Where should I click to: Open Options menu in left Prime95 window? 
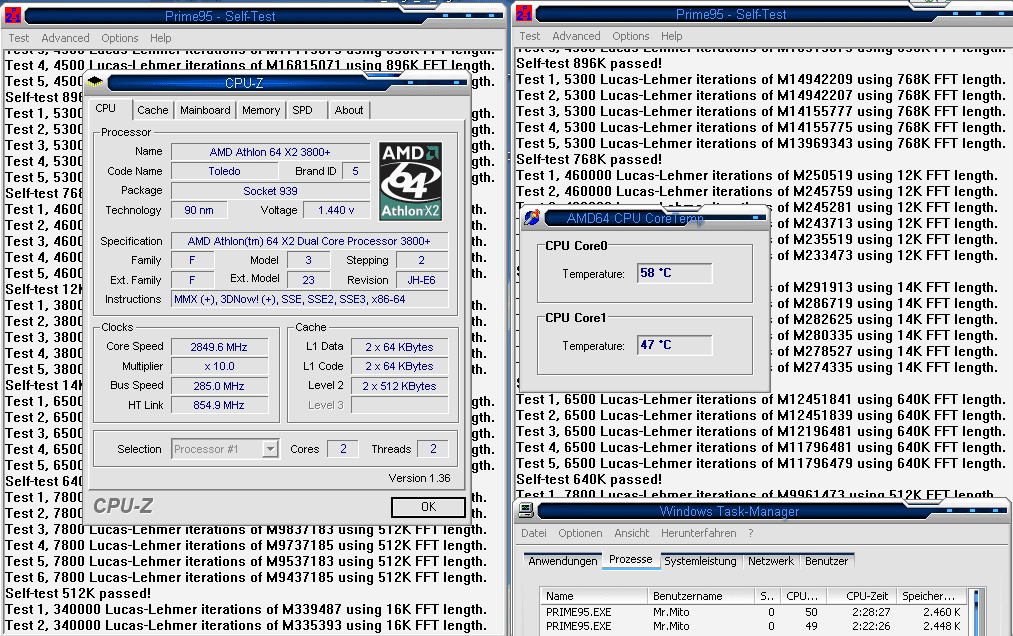[120, 38]
